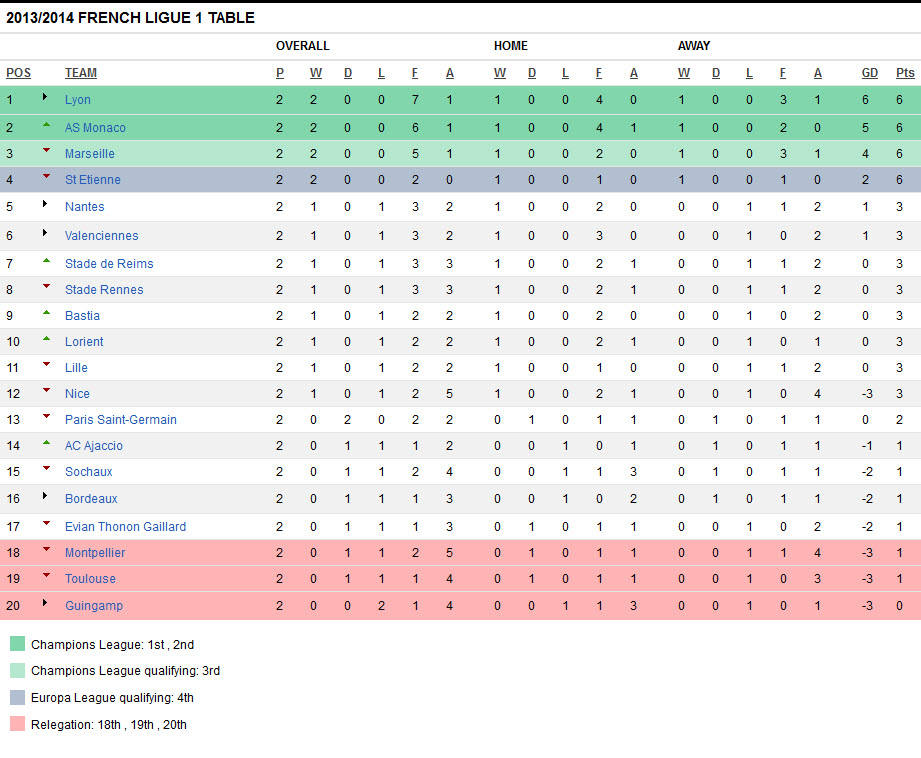
Task: Sort table by the TEAM column header
Action: coord(81,73)
